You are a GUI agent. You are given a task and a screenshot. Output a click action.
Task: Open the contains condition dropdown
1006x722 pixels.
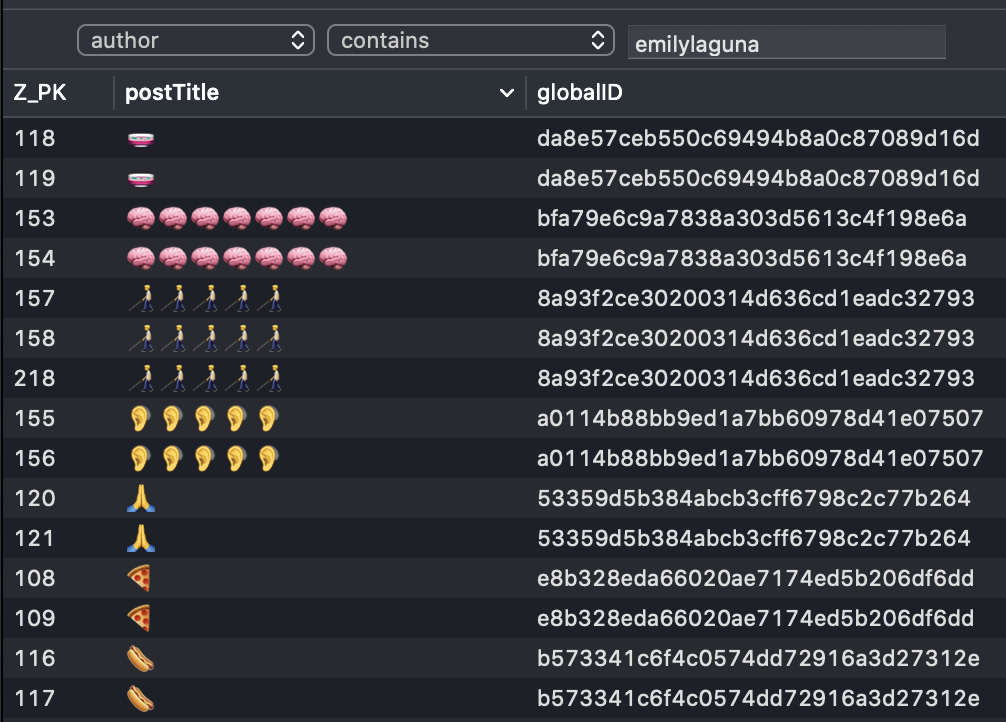coord(470,40)
